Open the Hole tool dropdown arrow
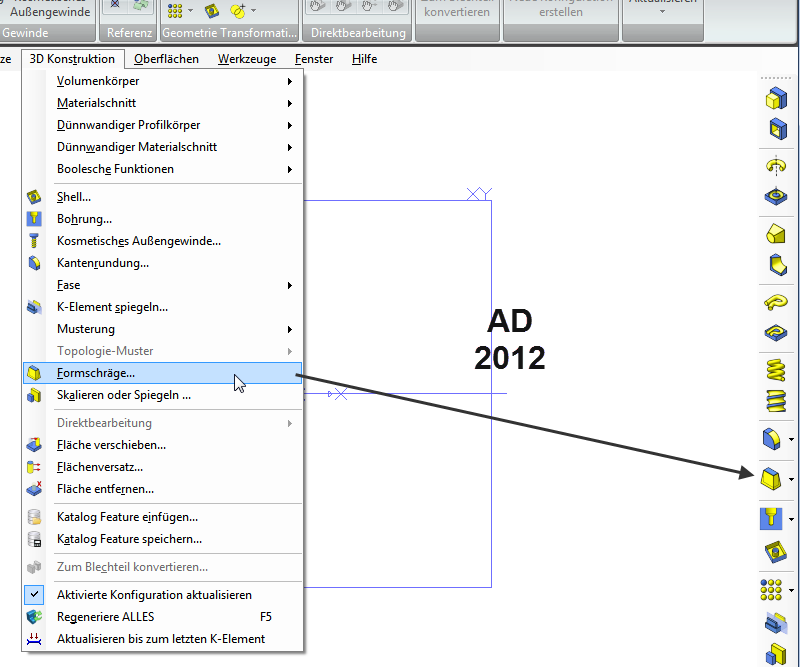 791,519
